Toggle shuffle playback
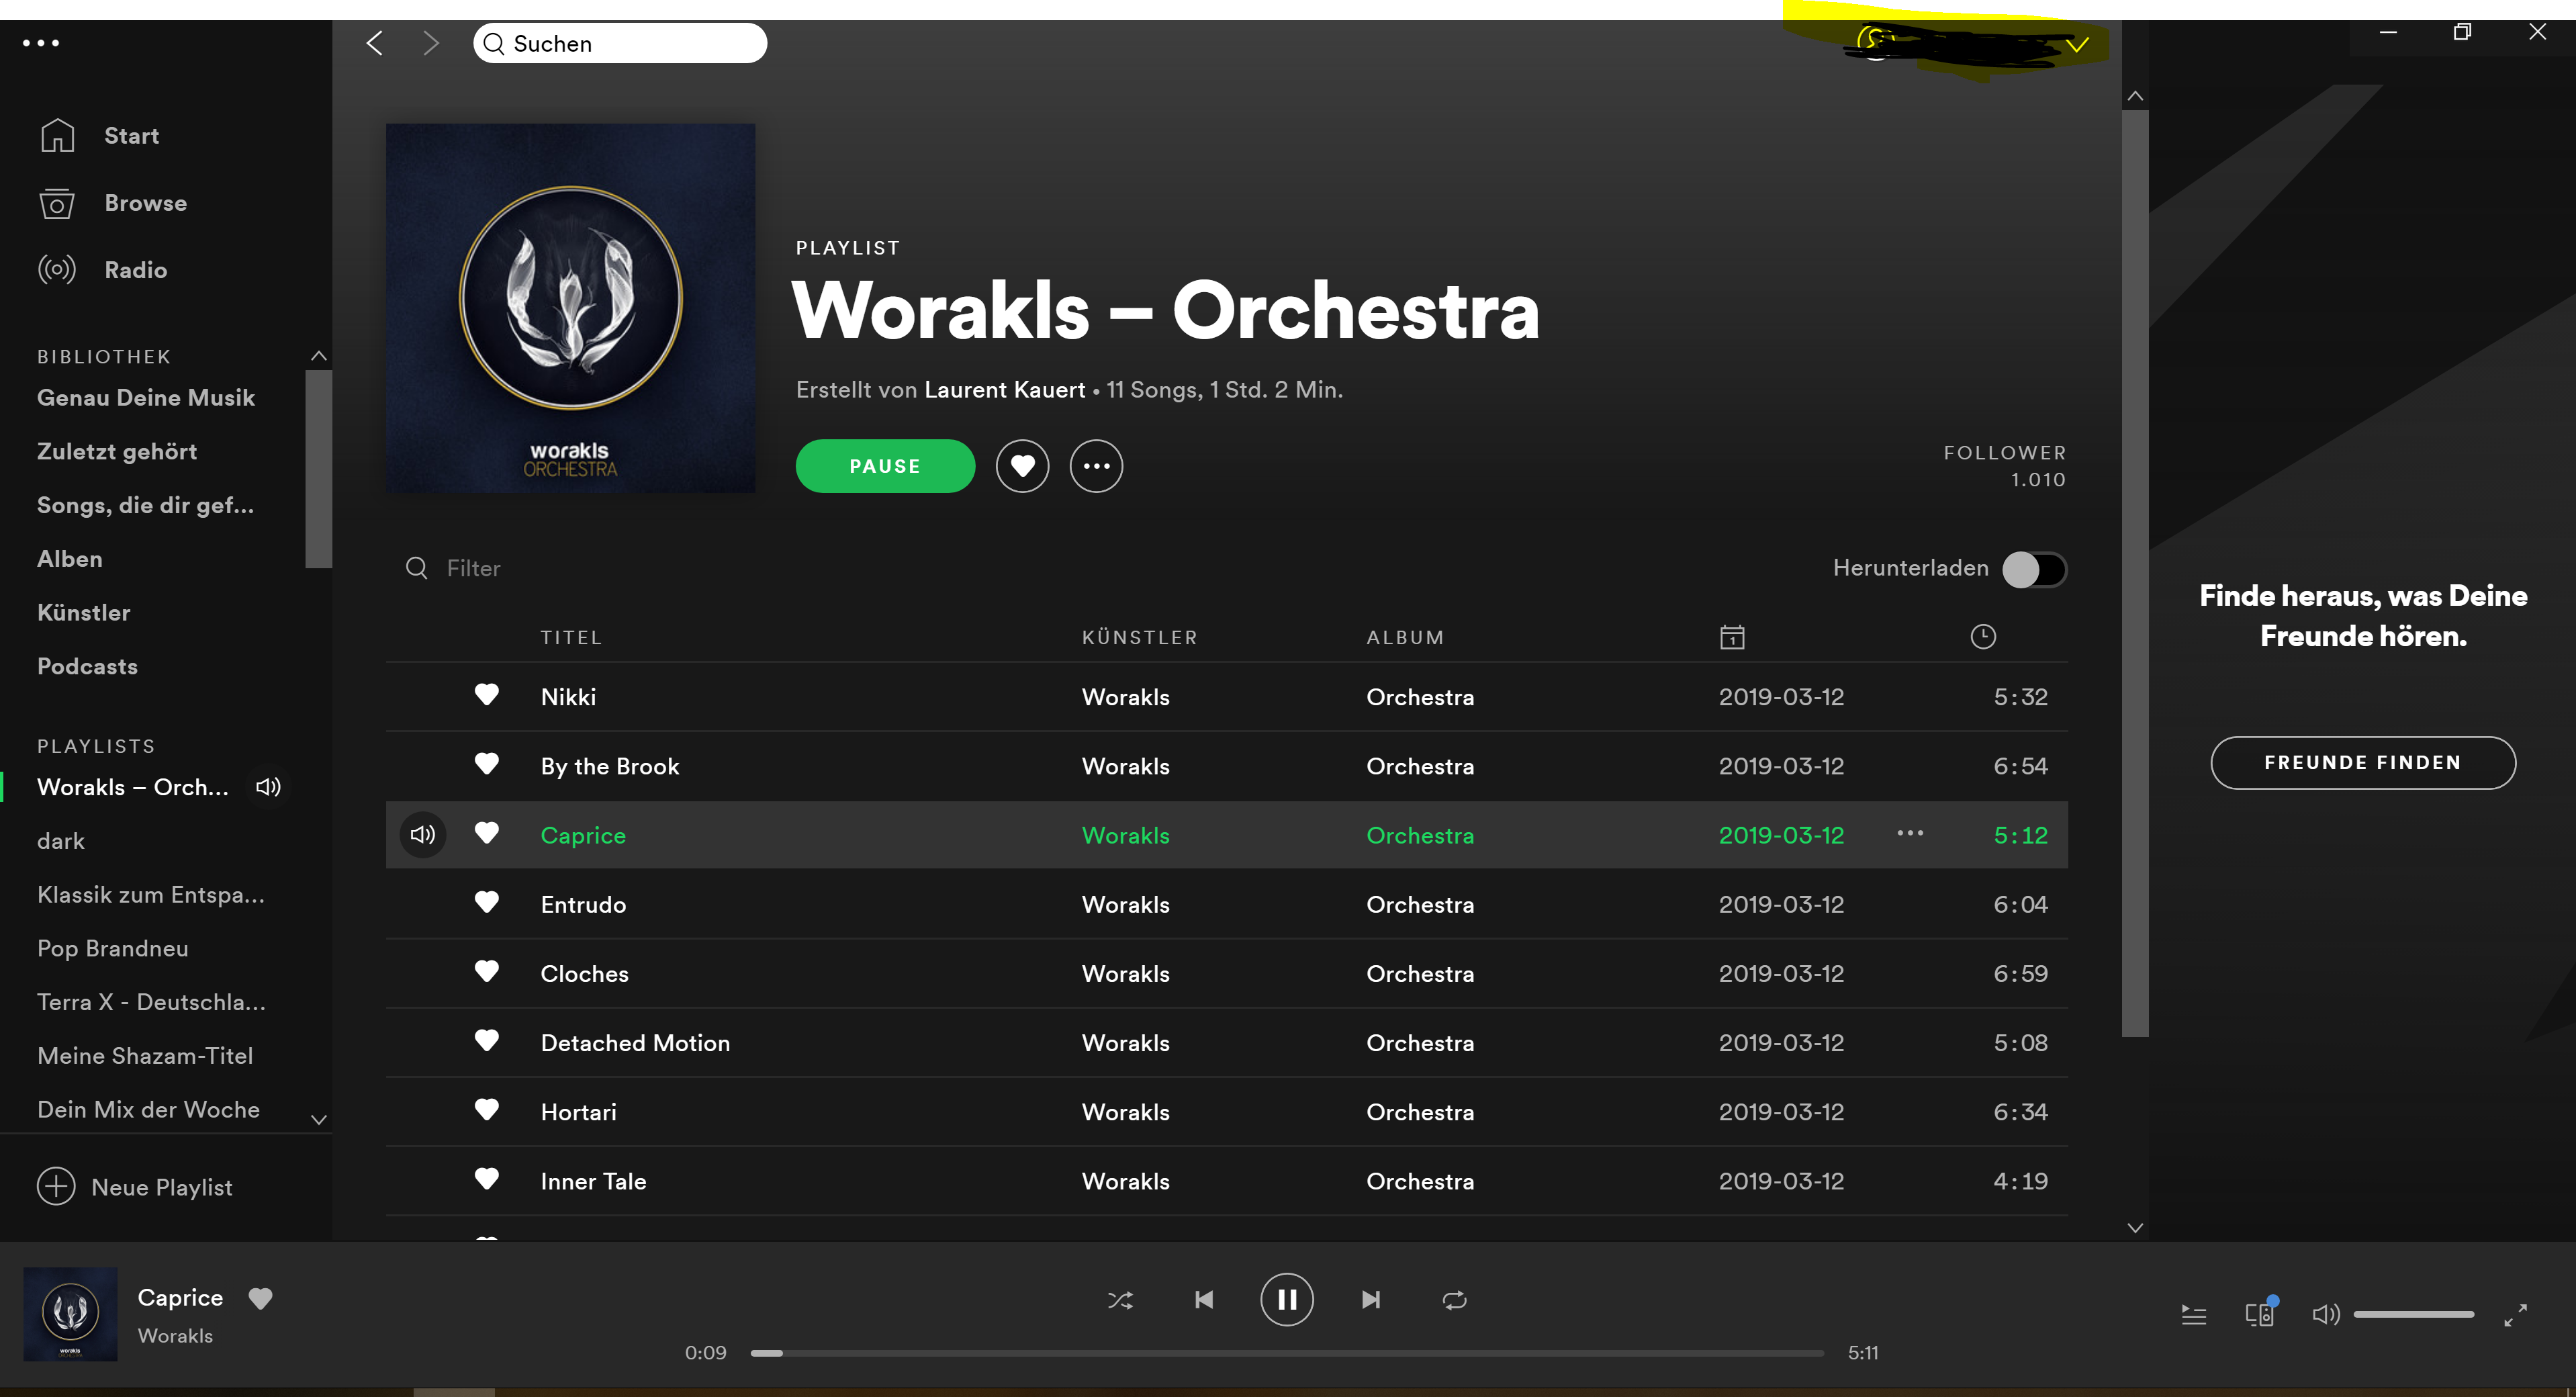The width and height of the screenshot is (2576, 1397). pyautogui.click(x=1120, y=1300)
